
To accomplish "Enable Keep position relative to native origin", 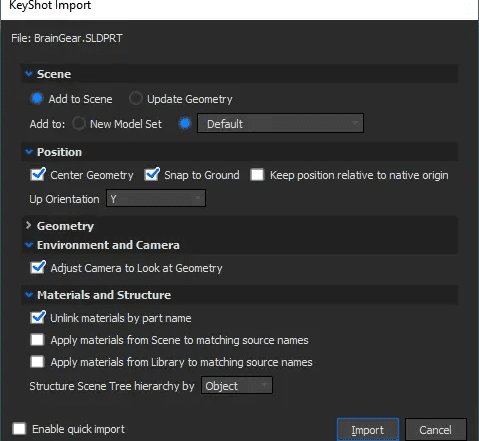I will pyautogui.click(x=257, y=175).
